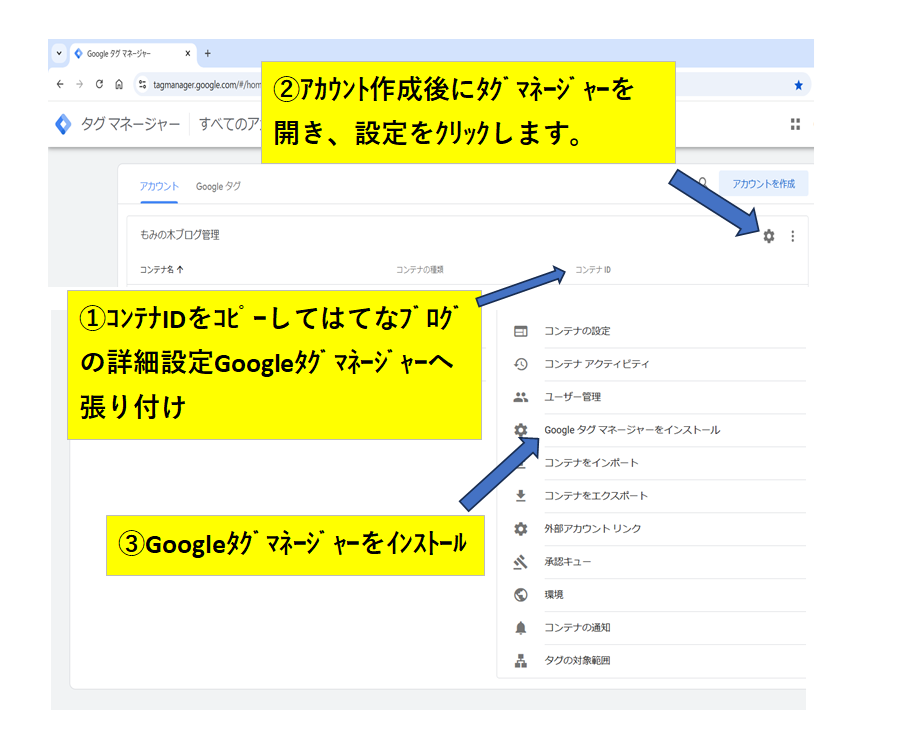Click the コンテナをエクスポート download icon
The width and height of the screenshot is (906, 751).
tap(521, 496)
